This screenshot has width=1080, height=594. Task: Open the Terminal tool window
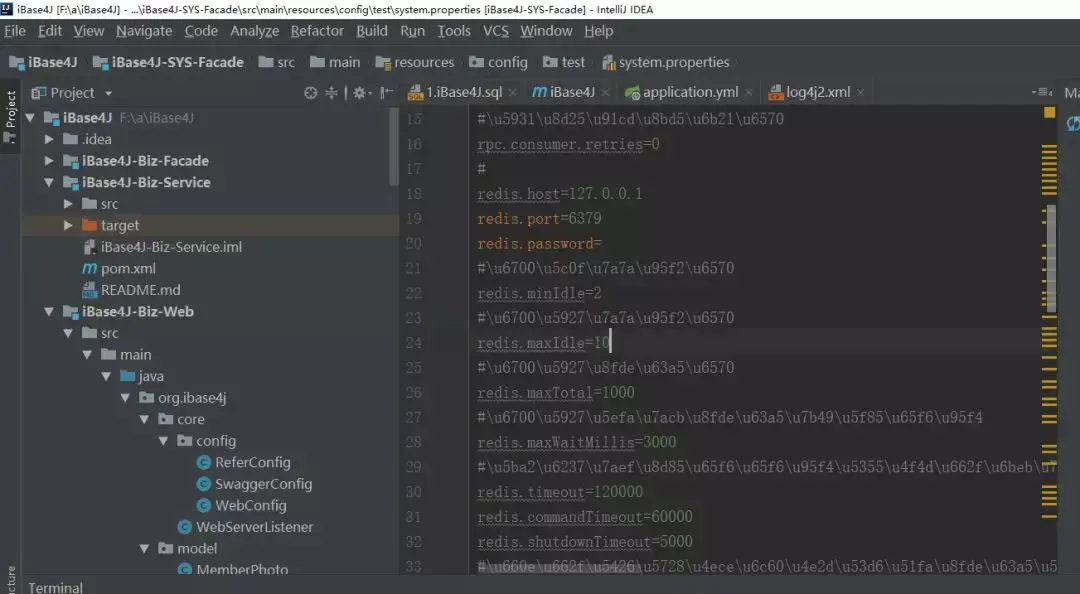[55, 587]
